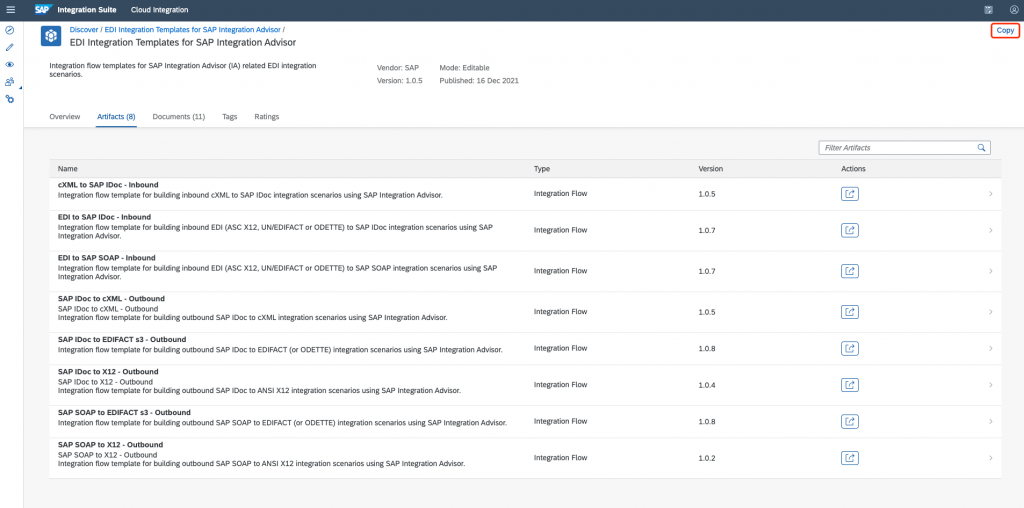This screenshot has height=508, width=1024.
Task: Open the Design pencil icon in sidebar
Action: (9, 48)
